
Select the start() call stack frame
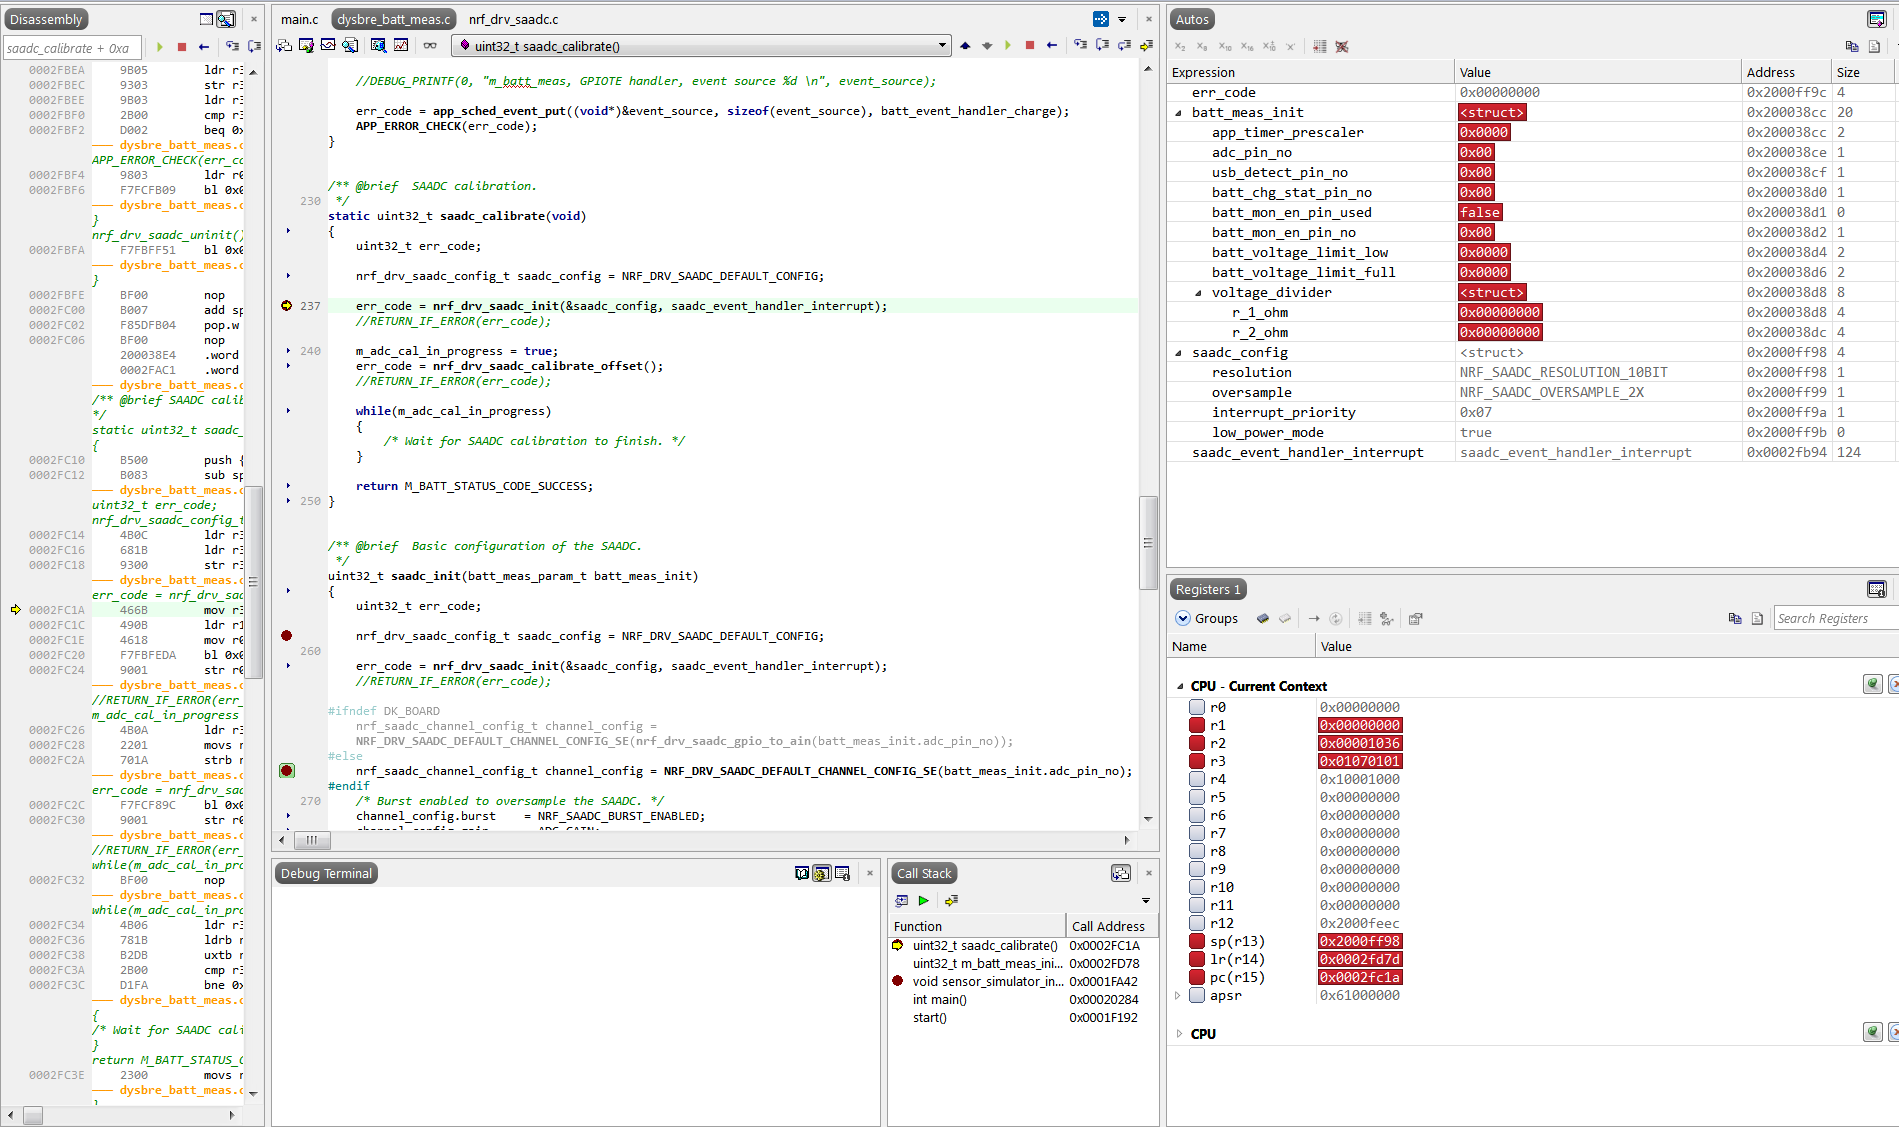1023,1018
